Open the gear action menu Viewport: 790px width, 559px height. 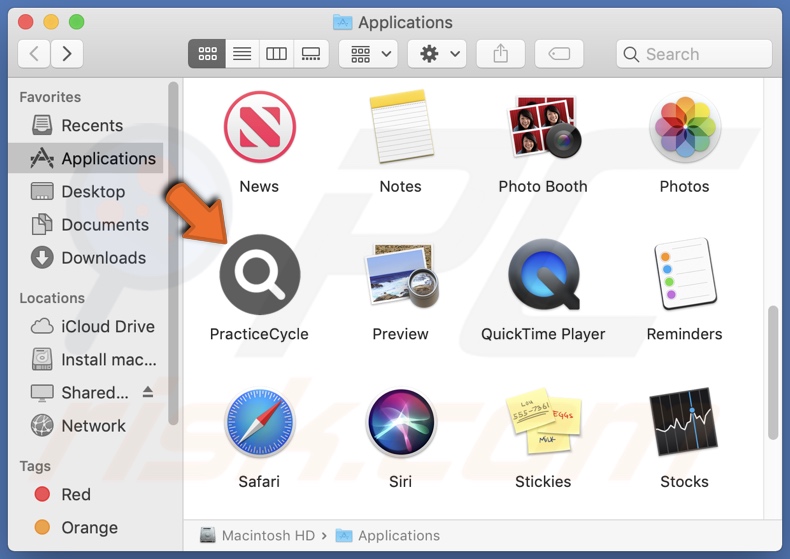tap(437, 53)
